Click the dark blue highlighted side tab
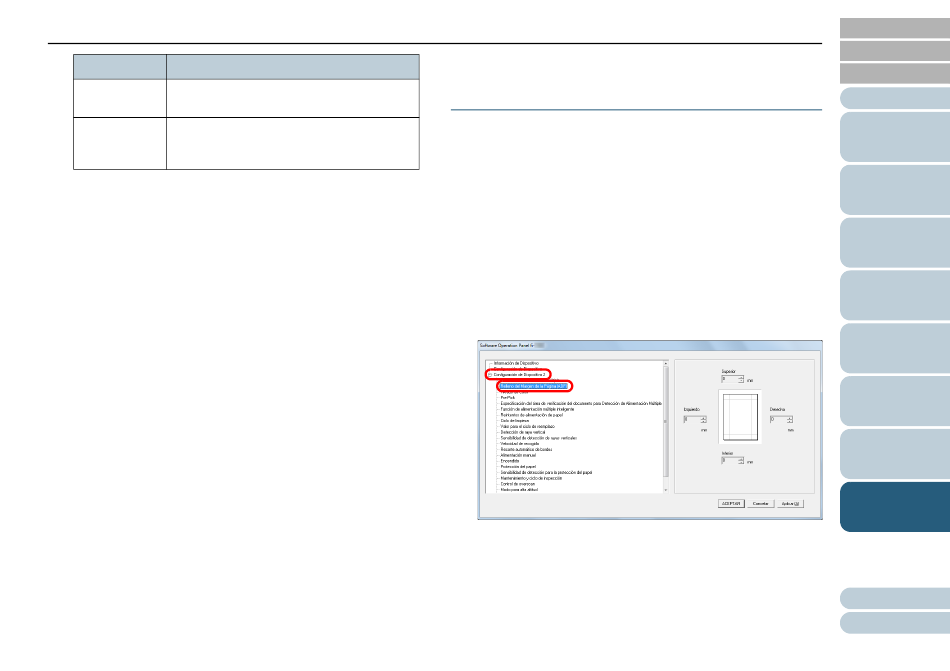The image size is (950, 671). tap(895, 507)
